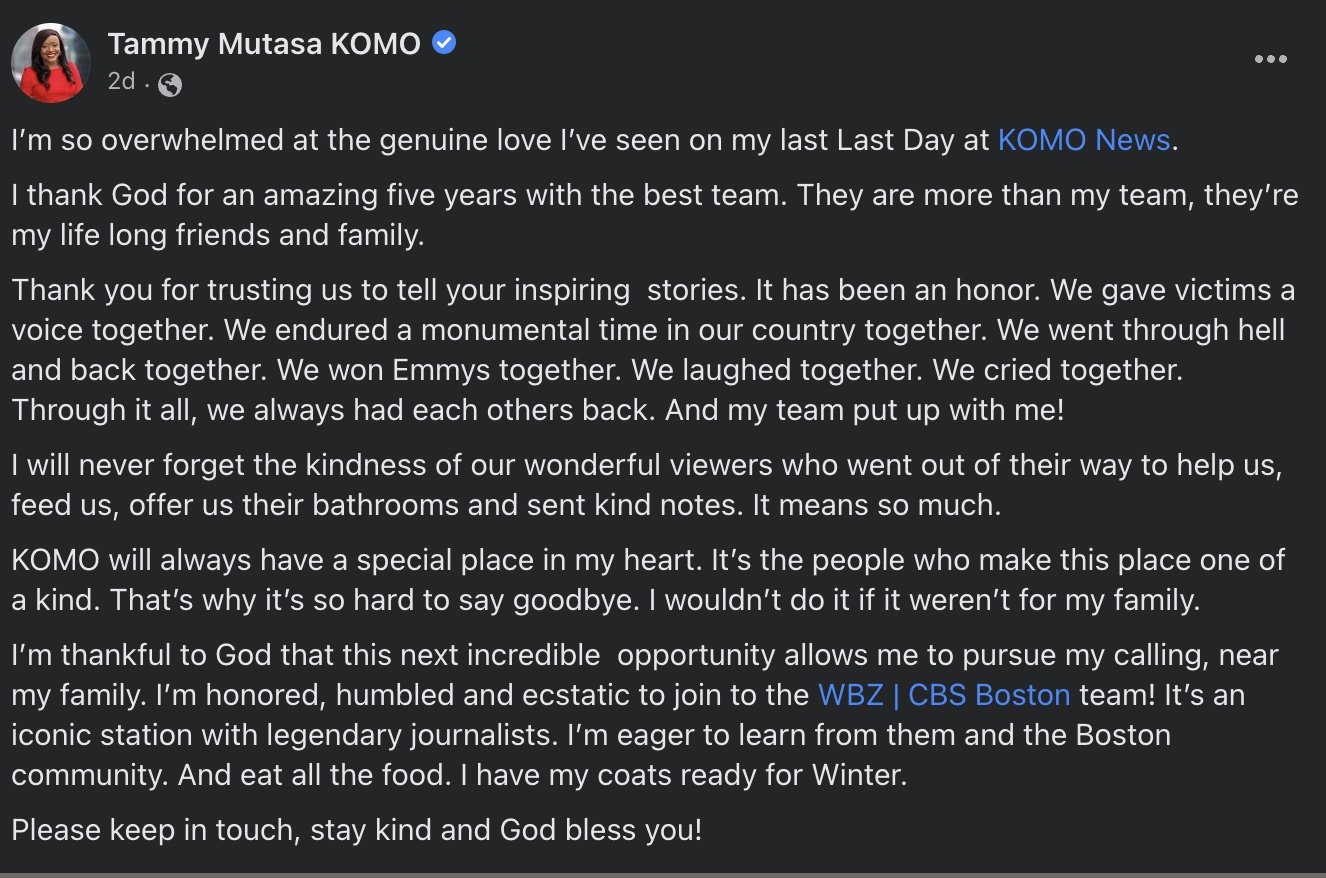Viewport: 1326px width, 878px height.
Task: Click the blue verified badge
Action: tap(444, 43)
